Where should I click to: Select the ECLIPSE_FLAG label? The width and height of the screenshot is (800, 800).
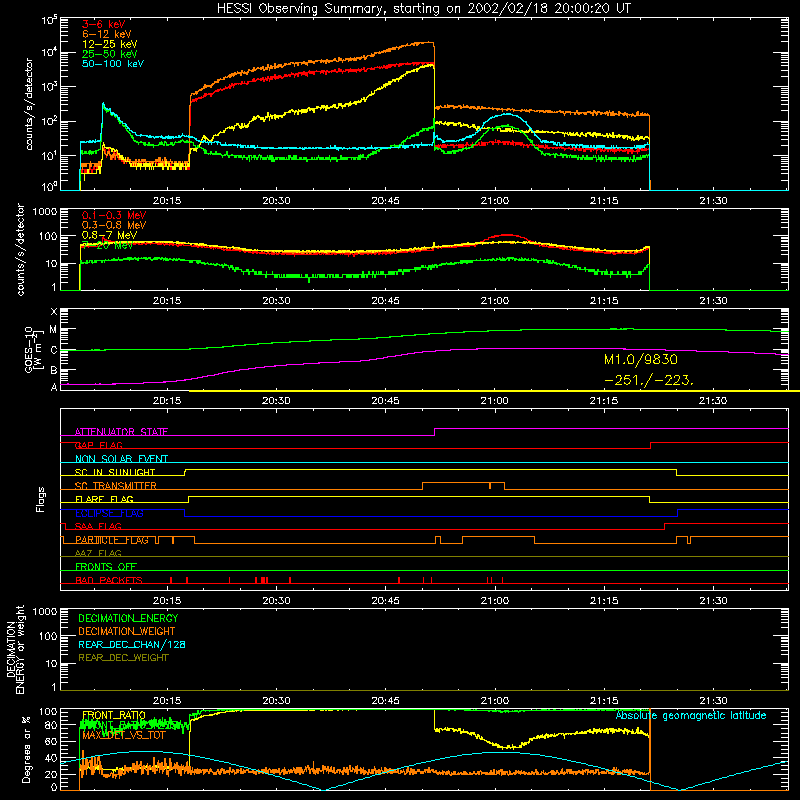[x=109, y=513]
